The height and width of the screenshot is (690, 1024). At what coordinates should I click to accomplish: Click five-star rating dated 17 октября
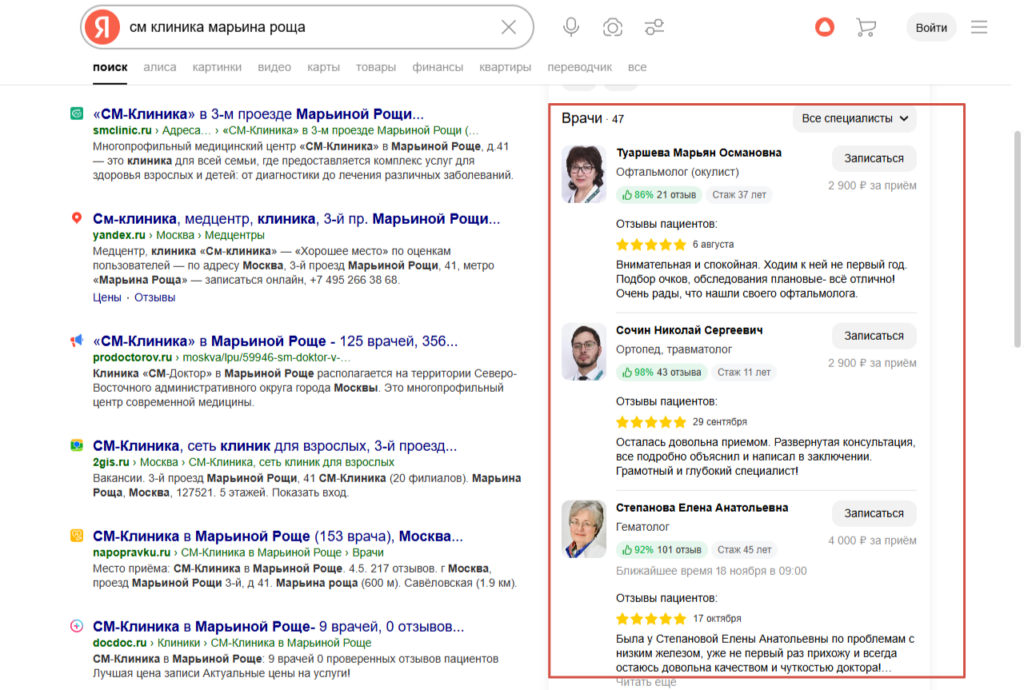click(x=651, y=619)
